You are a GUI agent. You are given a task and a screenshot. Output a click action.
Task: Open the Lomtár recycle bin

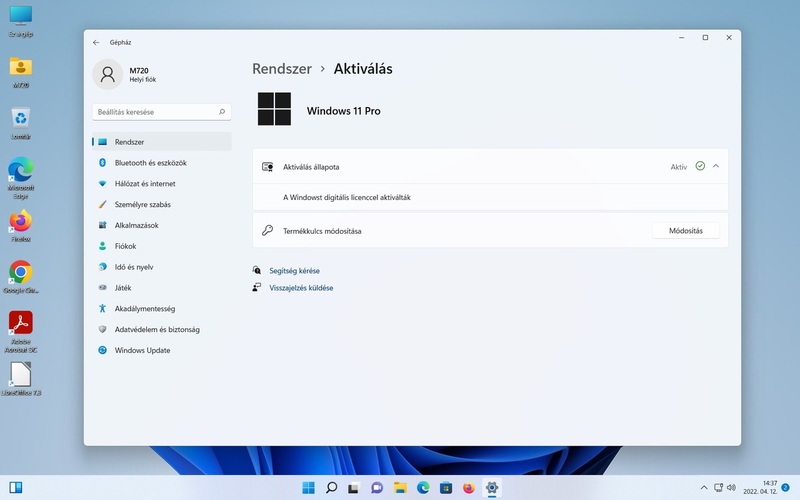(20, 123)
